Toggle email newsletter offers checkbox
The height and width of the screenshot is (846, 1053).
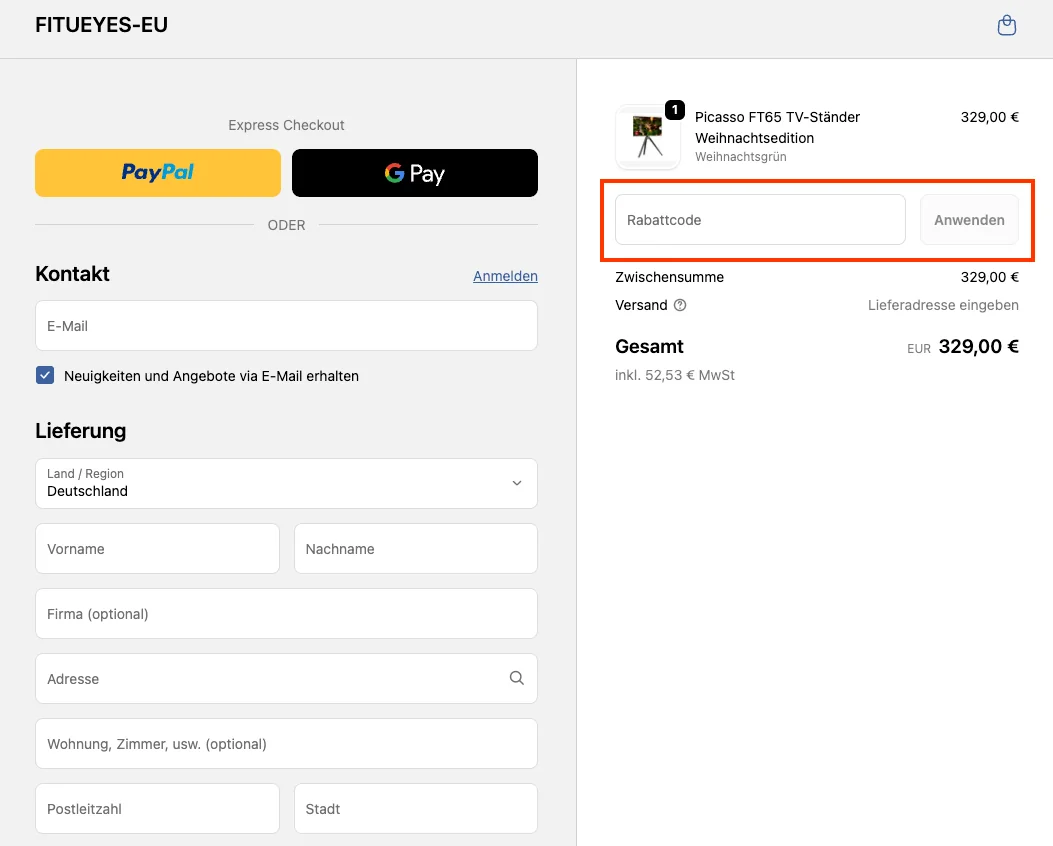click(45, 376)
